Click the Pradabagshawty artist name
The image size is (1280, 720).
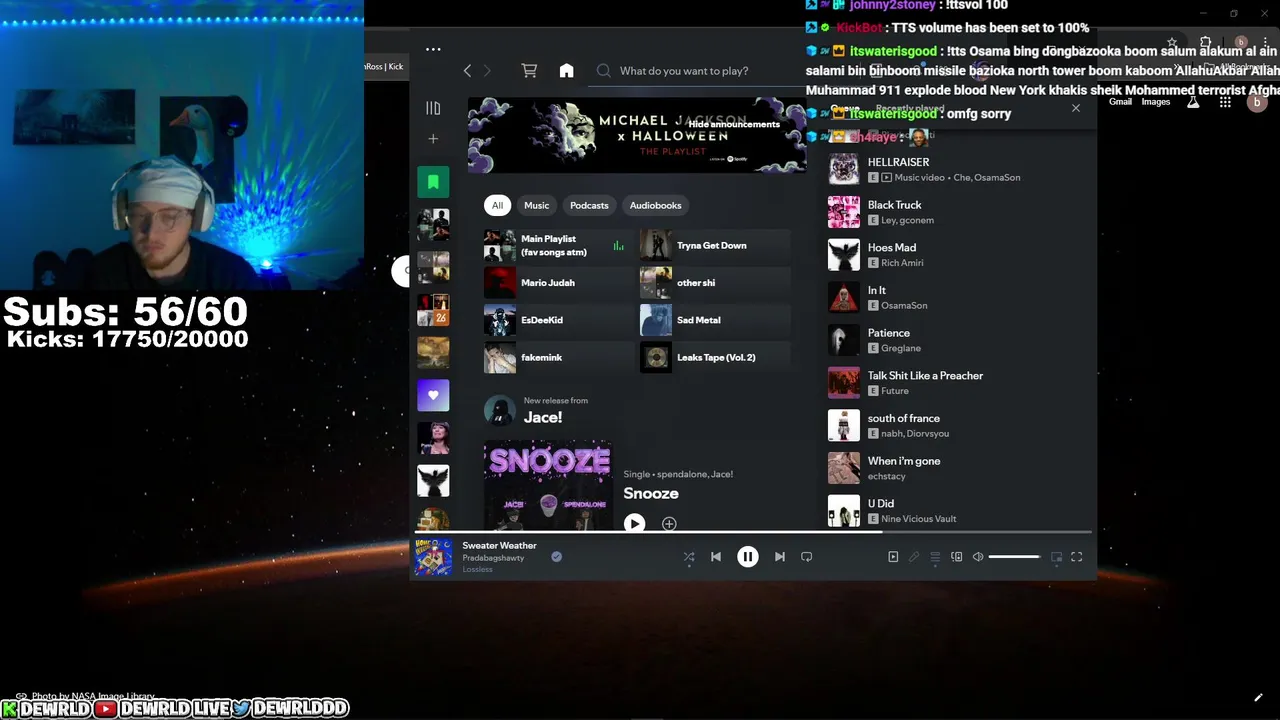[x=493, y=558]
